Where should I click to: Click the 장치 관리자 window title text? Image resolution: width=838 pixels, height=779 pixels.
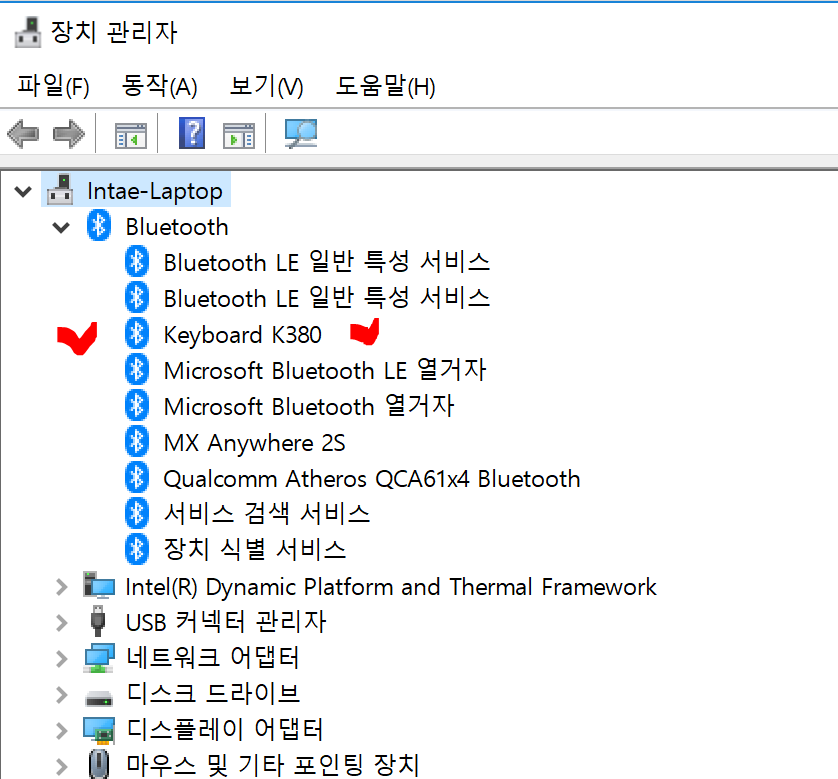(x=114, y=32)
